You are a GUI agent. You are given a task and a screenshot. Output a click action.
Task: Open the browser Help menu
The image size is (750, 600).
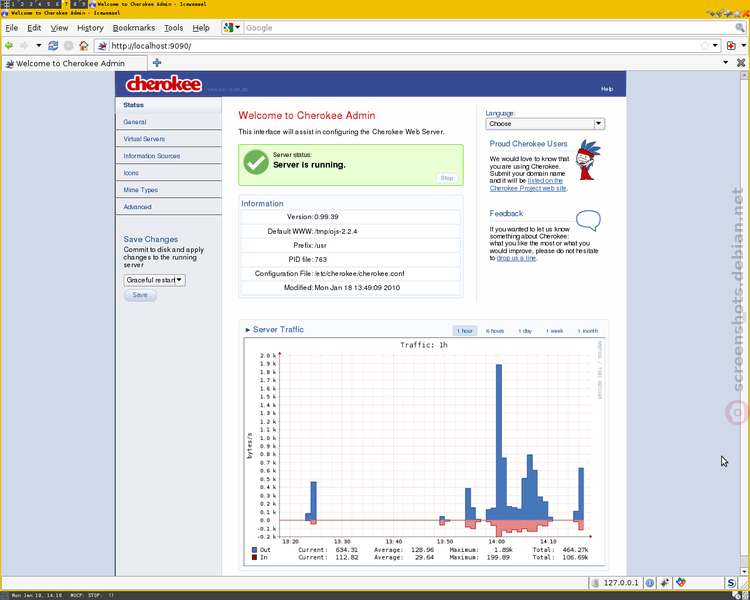click(201, 28)
